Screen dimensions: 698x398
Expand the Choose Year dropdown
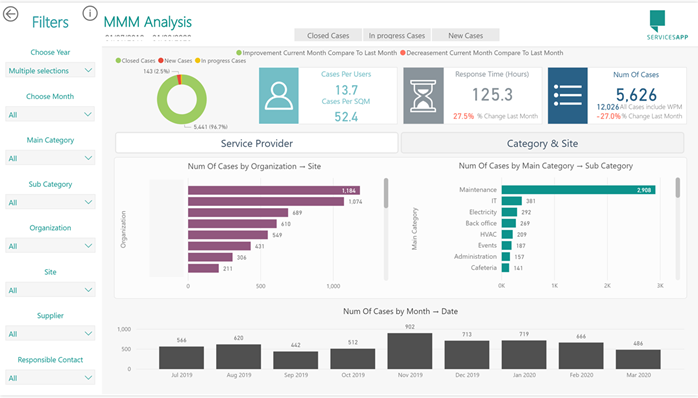point(50,70)
